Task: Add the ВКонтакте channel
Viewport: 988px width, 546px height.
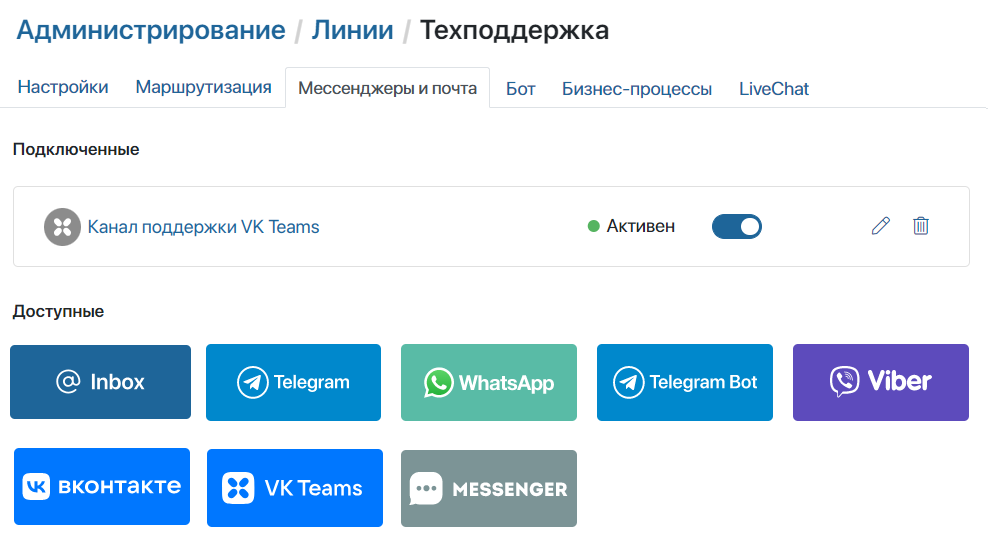Action: [102, 486]
